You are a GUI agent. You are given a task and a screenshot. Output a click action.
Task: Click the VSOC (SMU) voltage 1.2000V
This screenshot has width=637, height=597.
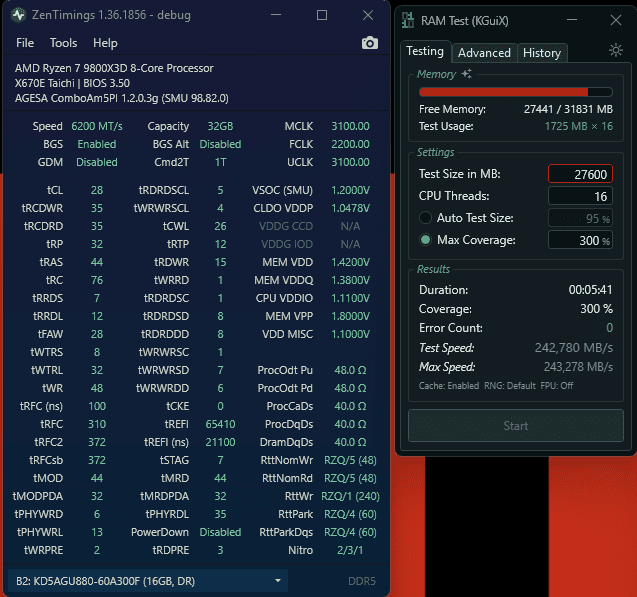[350, 190]
